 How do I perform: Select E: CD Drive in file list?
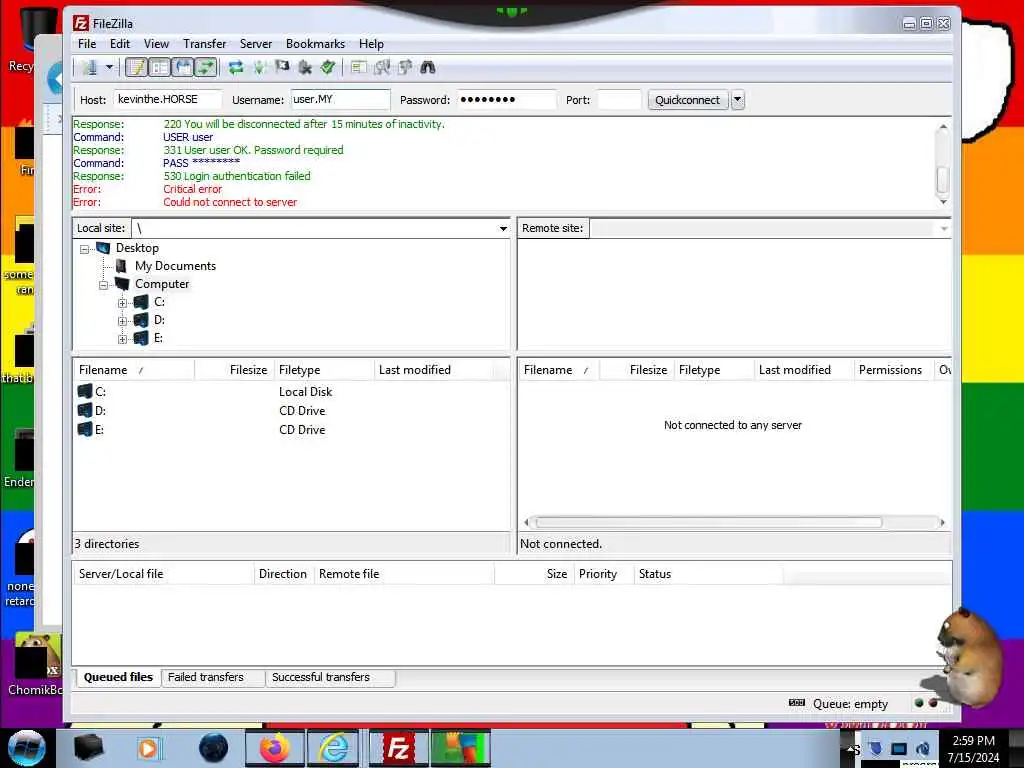(291, 430)
